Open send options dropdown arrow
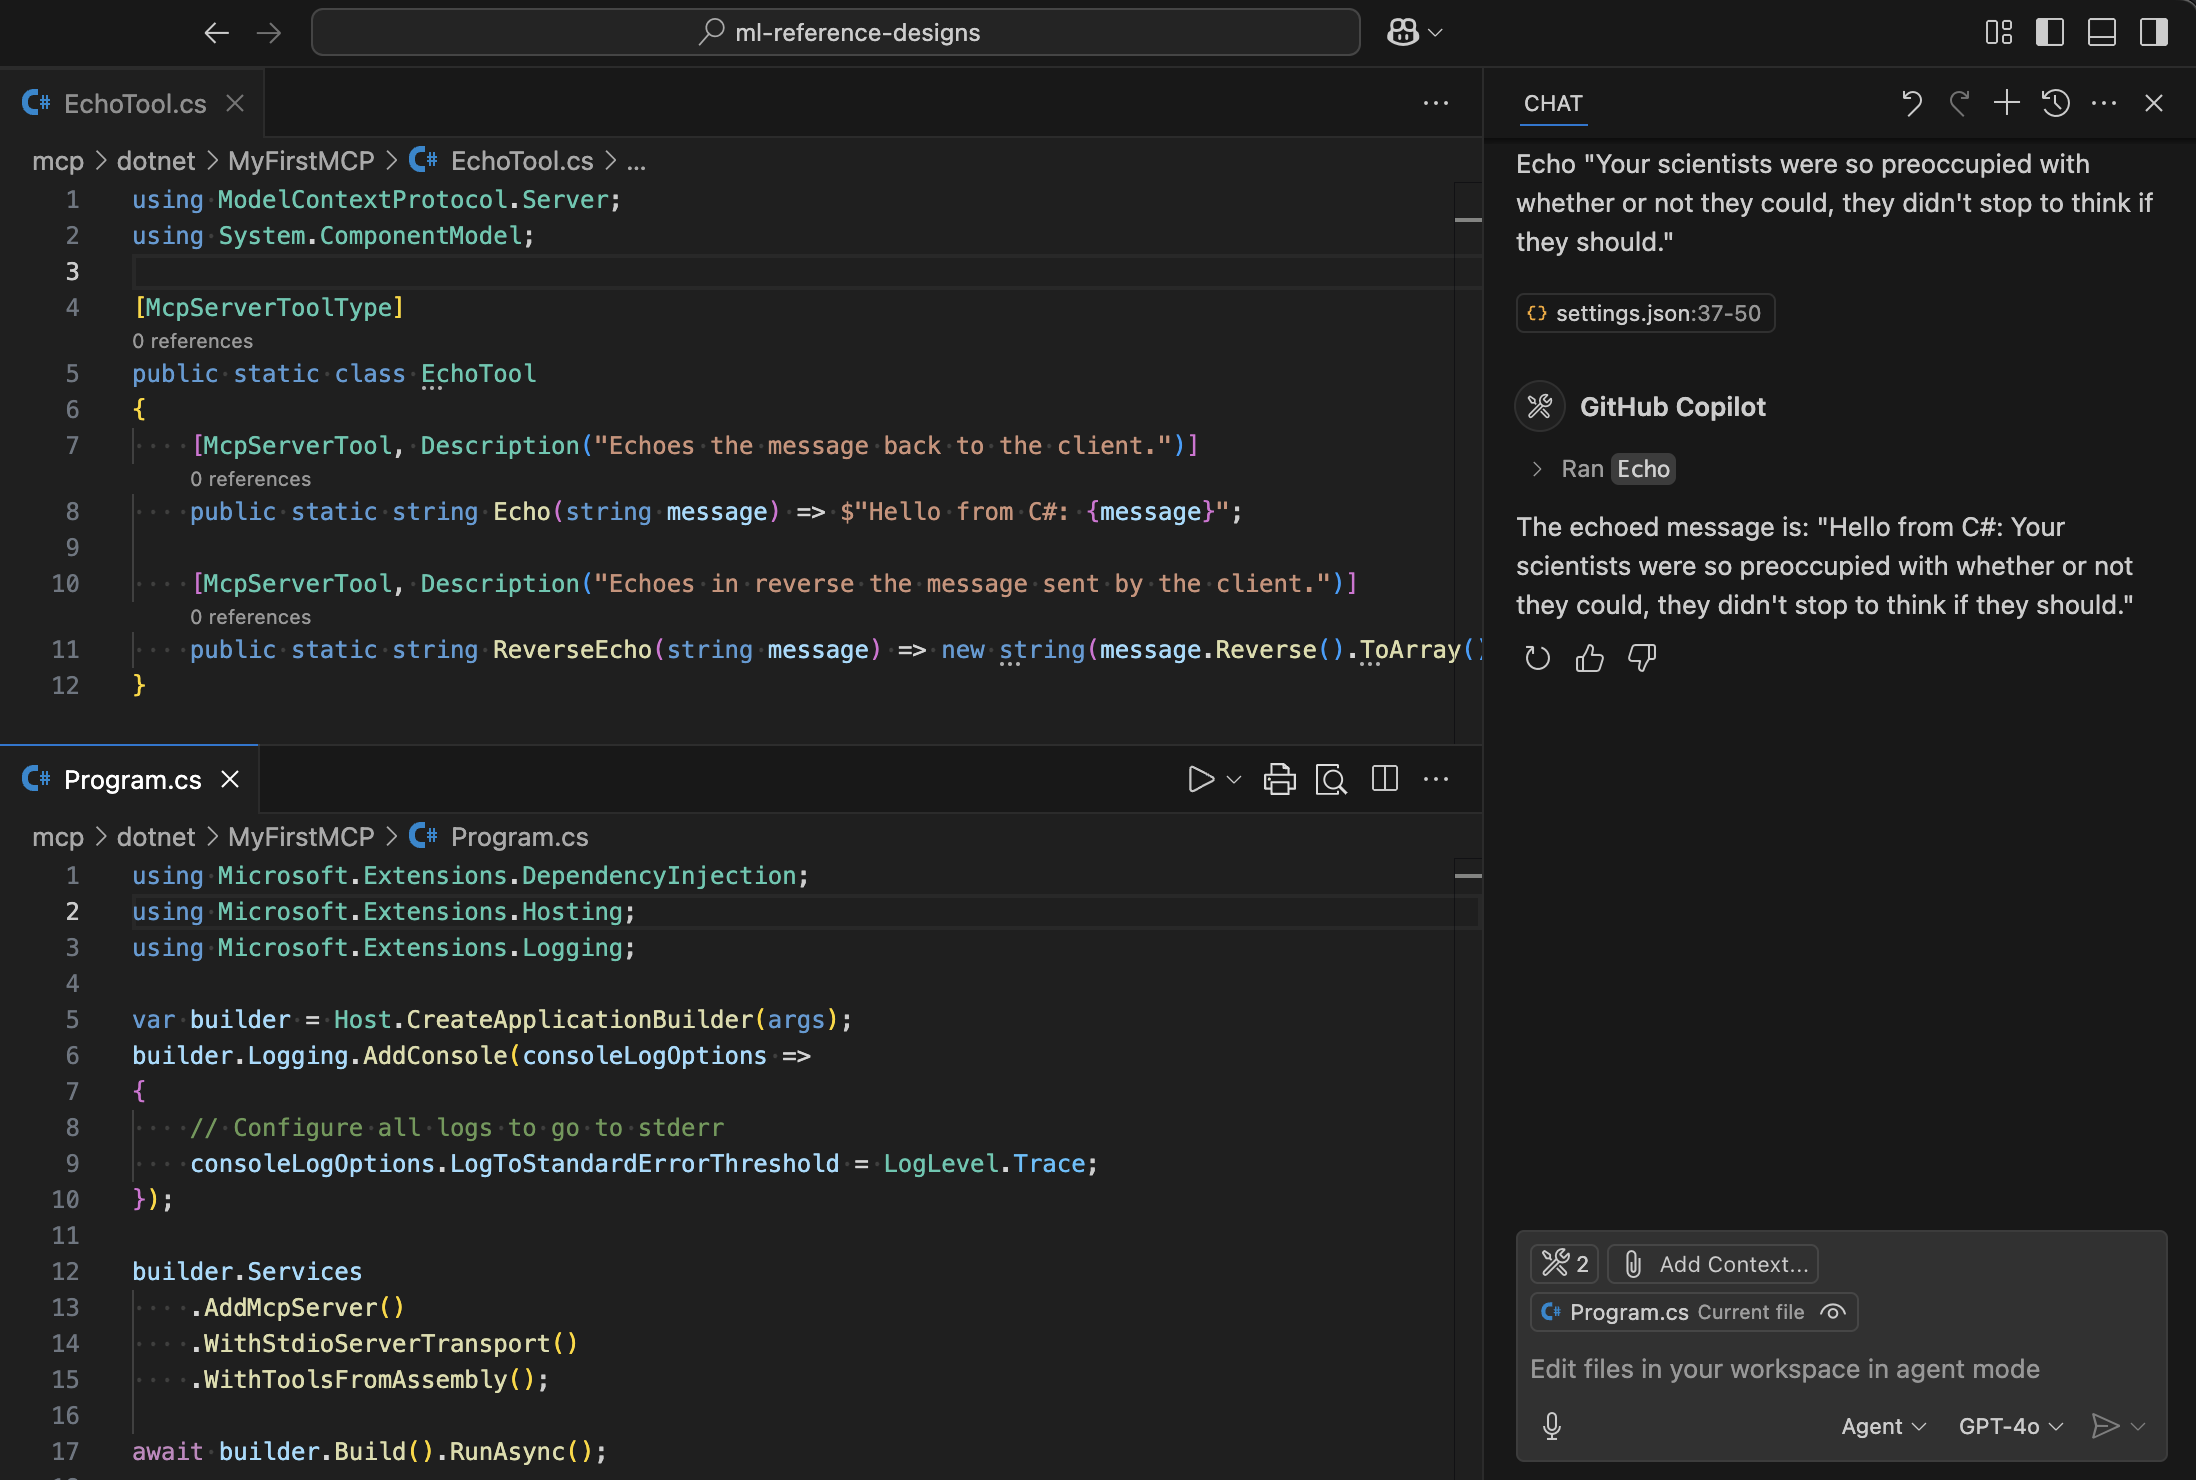Image resolution: width=2196 pixels, height=1480 pixels. (x=2138, y=1426)
